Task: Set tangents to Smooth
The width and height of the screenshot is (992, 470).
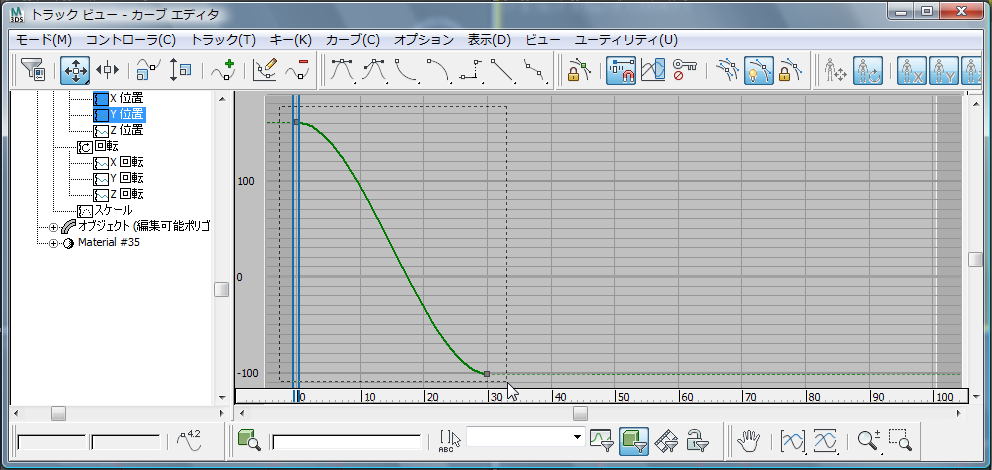Action: [534, 70]
